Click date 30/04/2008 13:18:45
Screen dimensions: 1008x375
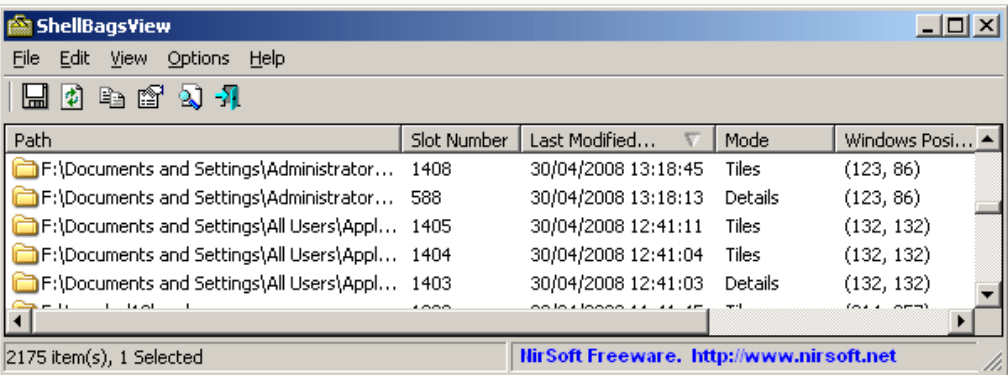pyautogui.click(x=616, y=169)
